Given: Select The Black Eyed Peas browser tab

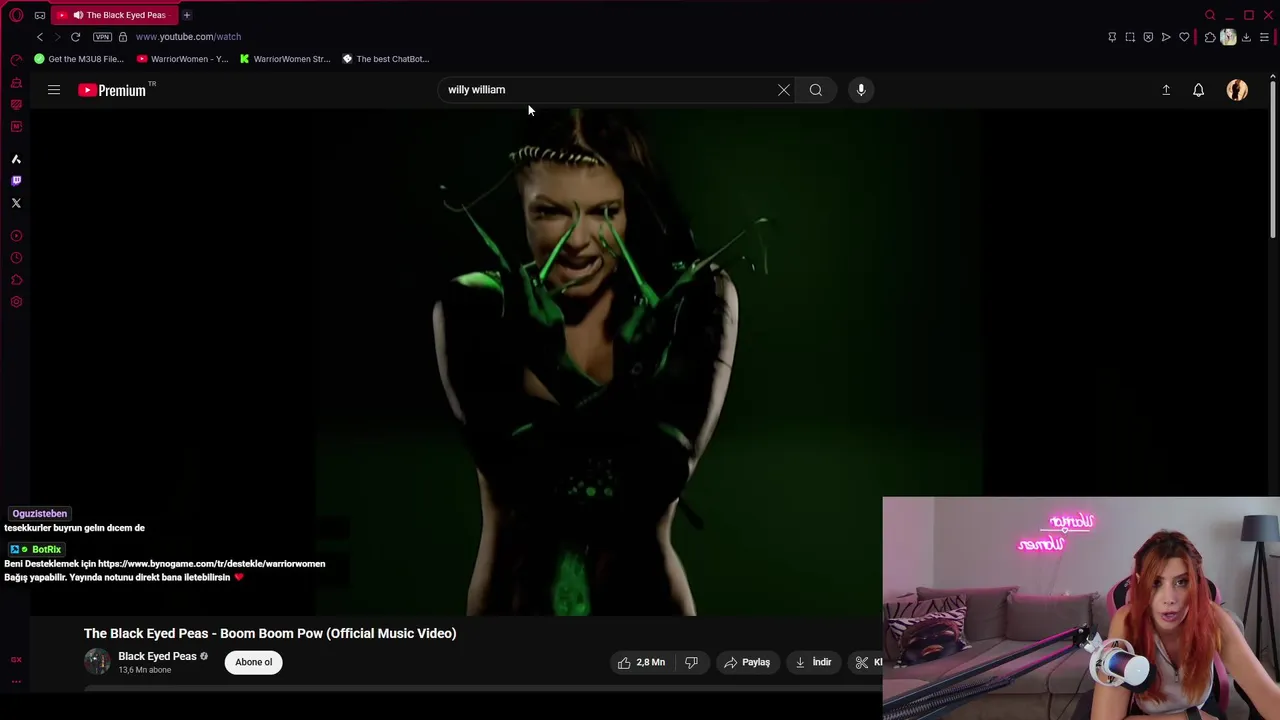Looking at the screenshot, I should (116, 15).
